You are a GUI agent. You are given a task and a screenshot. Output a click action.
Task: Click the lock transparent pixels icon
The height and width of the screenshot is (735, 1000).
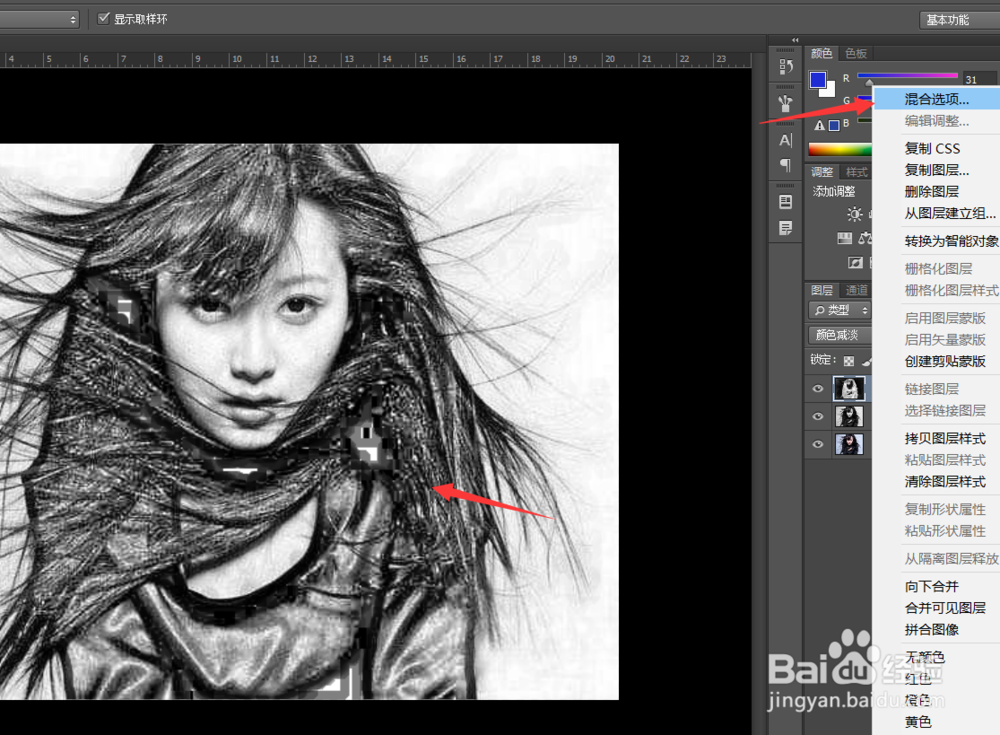pyautogui.click(x=849, y=361)
